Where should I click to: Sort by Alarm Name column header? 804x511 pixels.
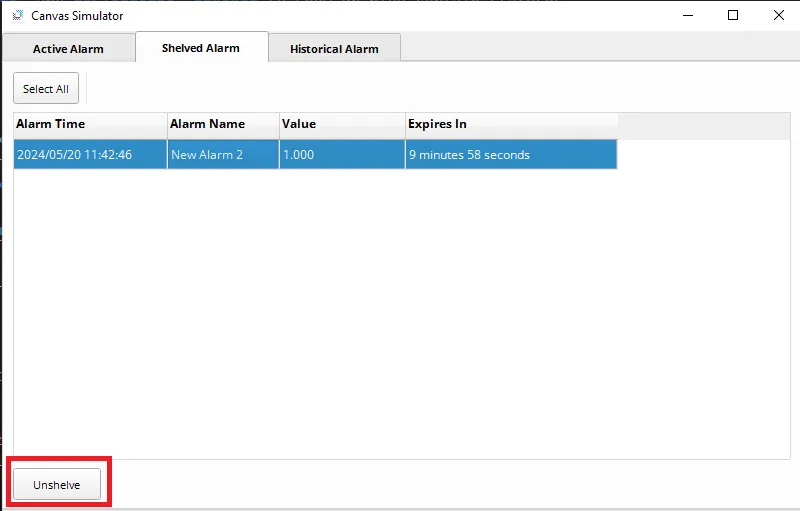(x=222, y=124)
